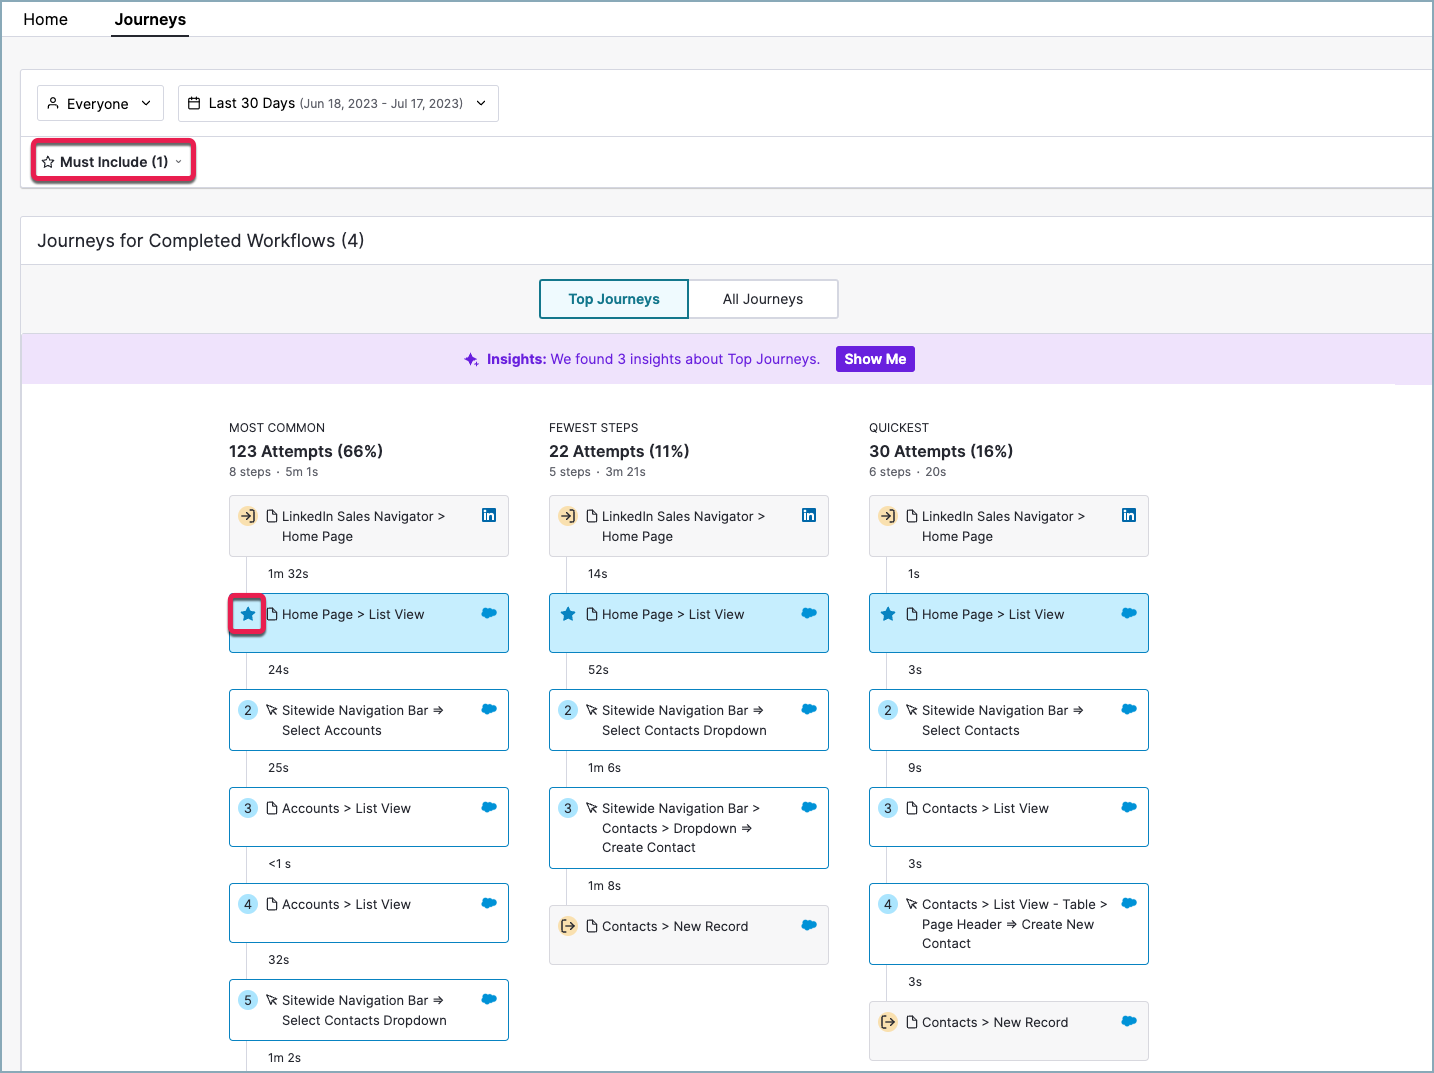1434x1073 pixels.
Task: Open Most Common LinkedIn Sales Navigator step
Action: tap(369, 526)
